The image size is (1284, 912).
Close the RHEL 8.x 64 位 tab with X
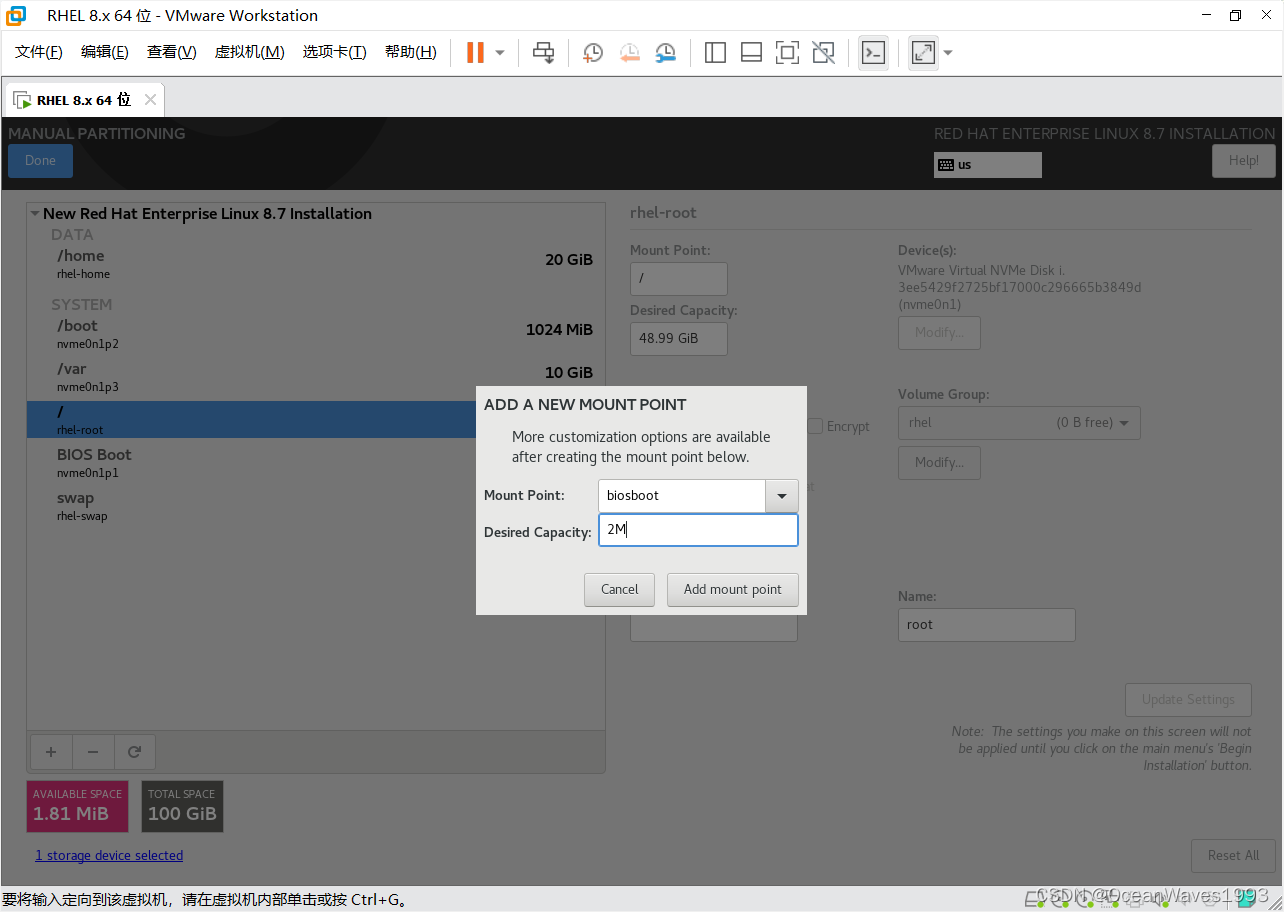[150, 100]
